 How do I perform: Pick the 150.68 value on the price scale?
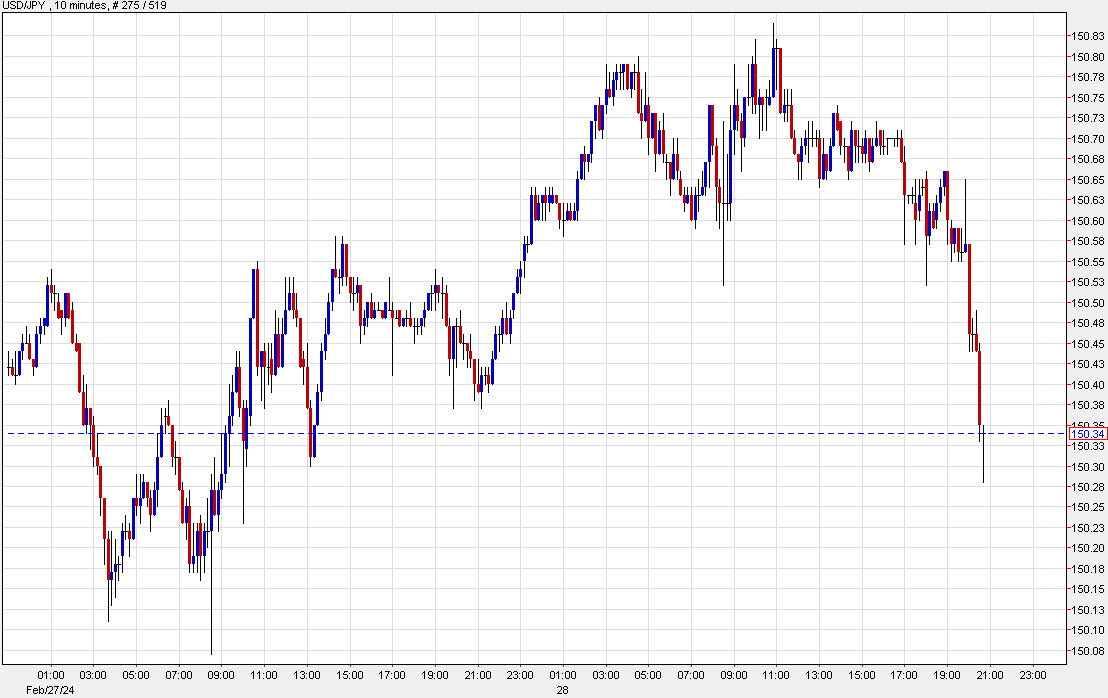(x=1088, y=159)
